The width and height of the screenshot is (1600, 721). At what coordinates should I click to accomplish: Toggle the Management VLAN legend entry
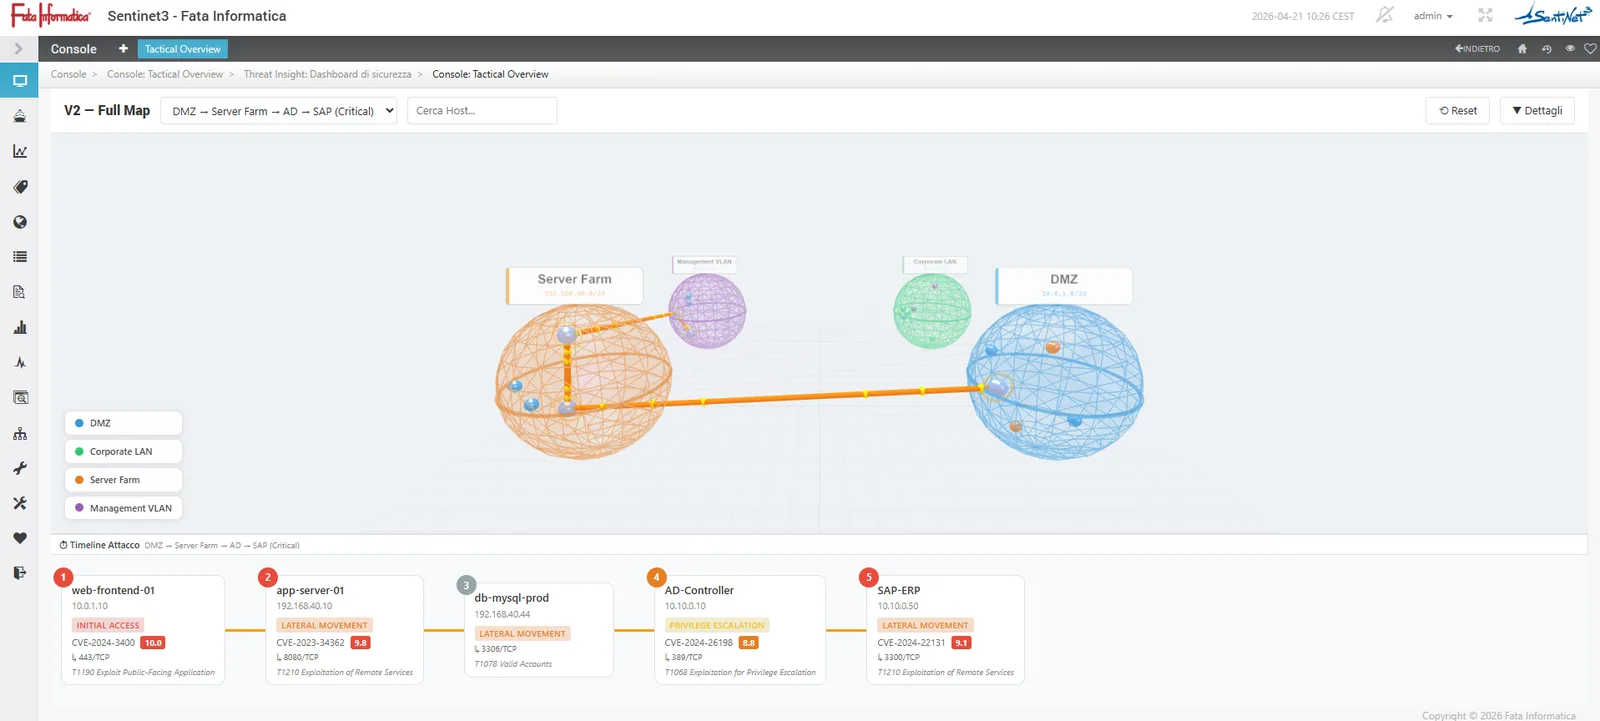coord(124,508)
